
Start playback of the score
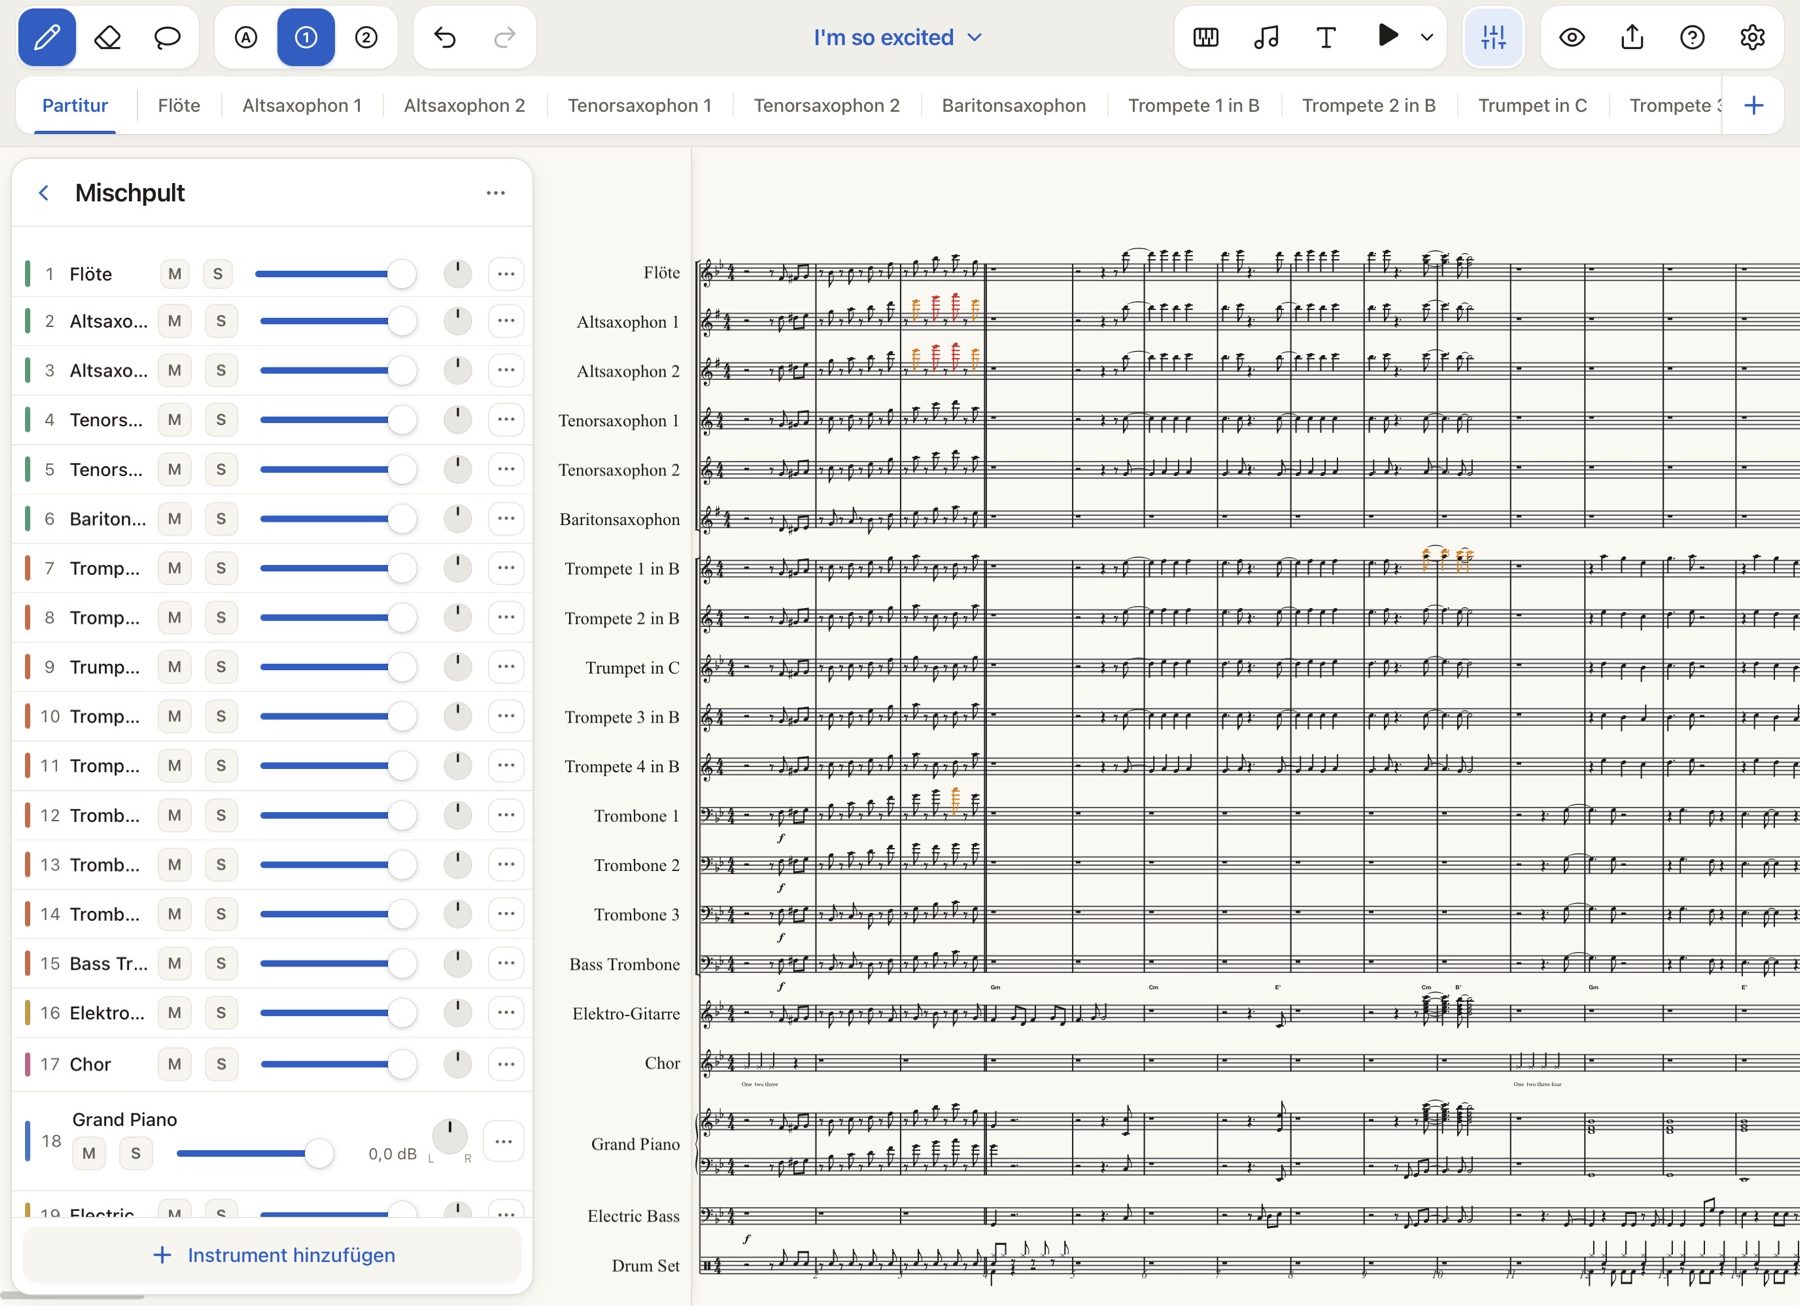1387,36
